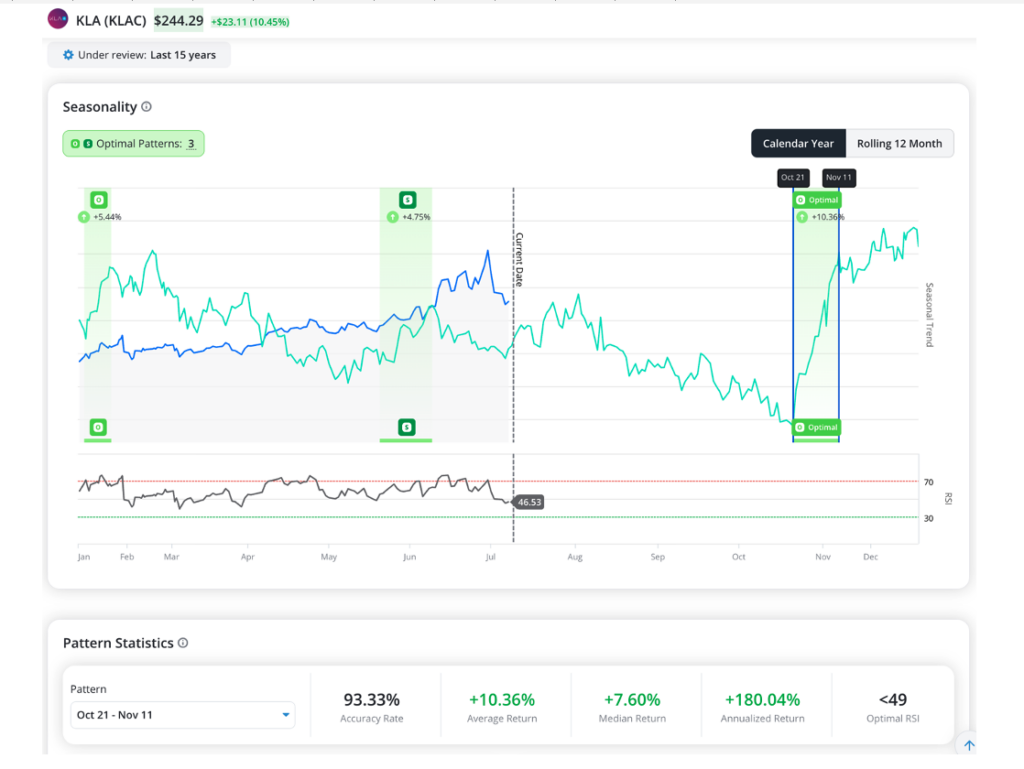Open the Pattern dropdown Oct 21 - Nov 11

coord(182,715)
